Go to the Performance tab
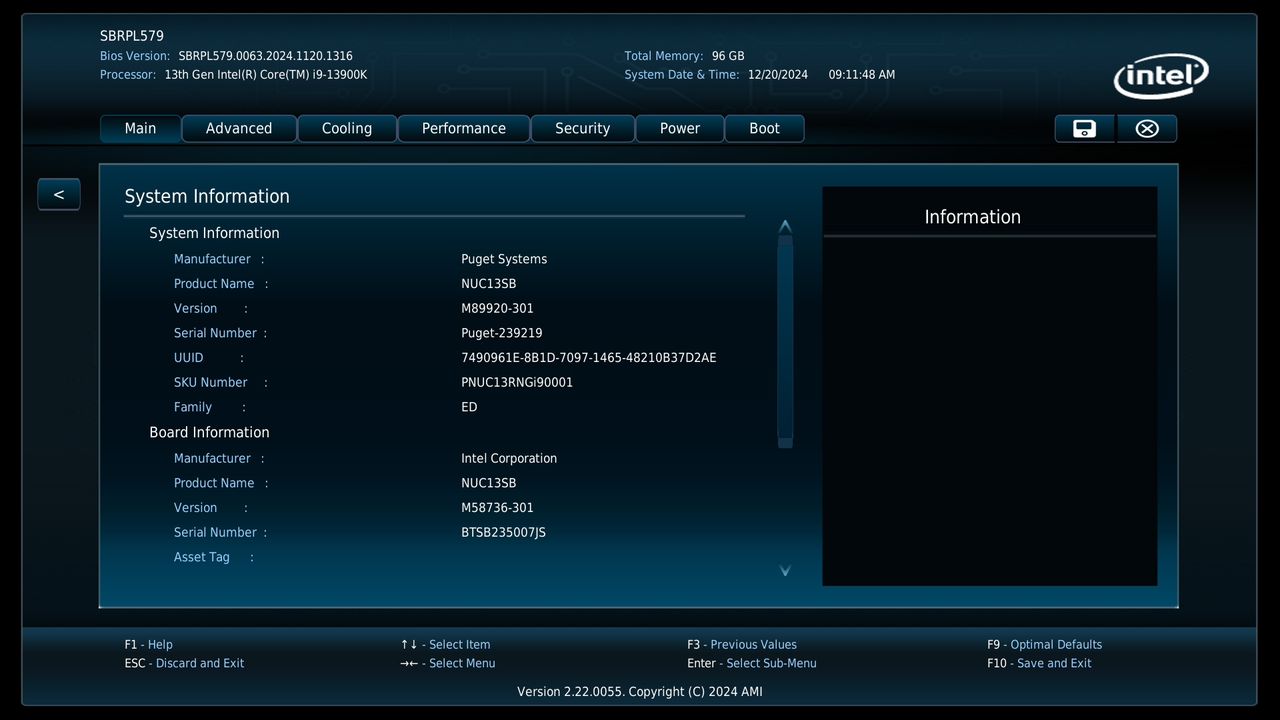The image size is (1280, 720). point(464,129)
